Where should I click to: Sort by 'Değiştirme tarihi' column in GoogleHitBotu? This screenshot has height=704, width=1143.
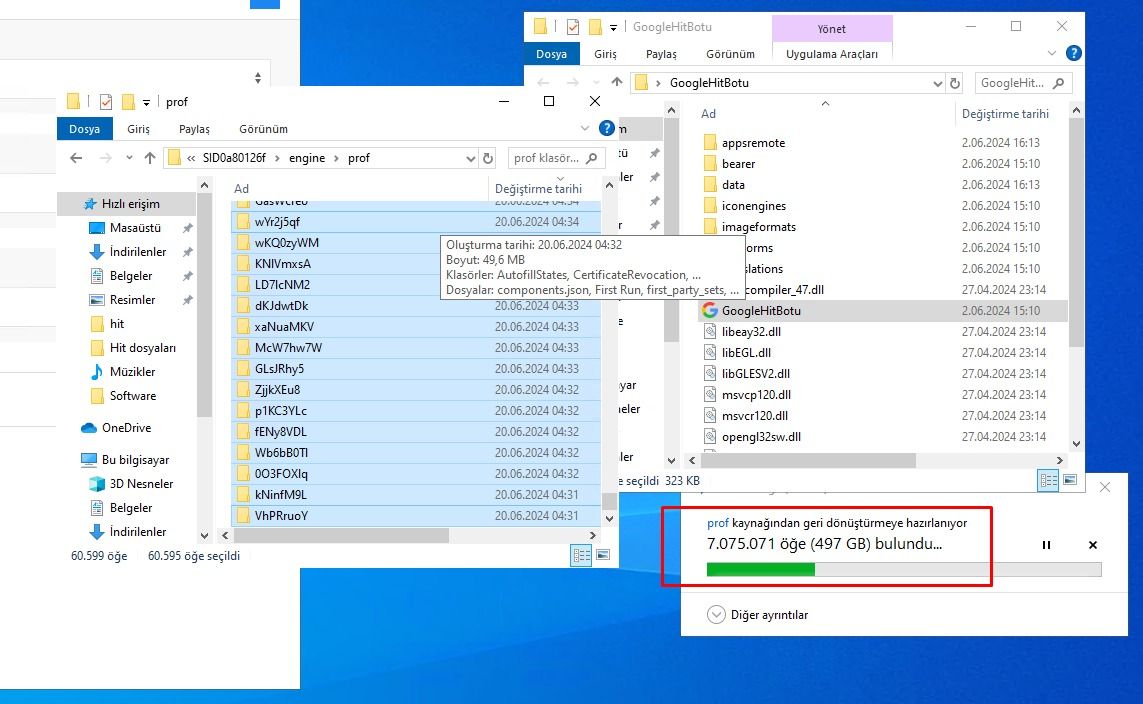(x=1005, y=114)
